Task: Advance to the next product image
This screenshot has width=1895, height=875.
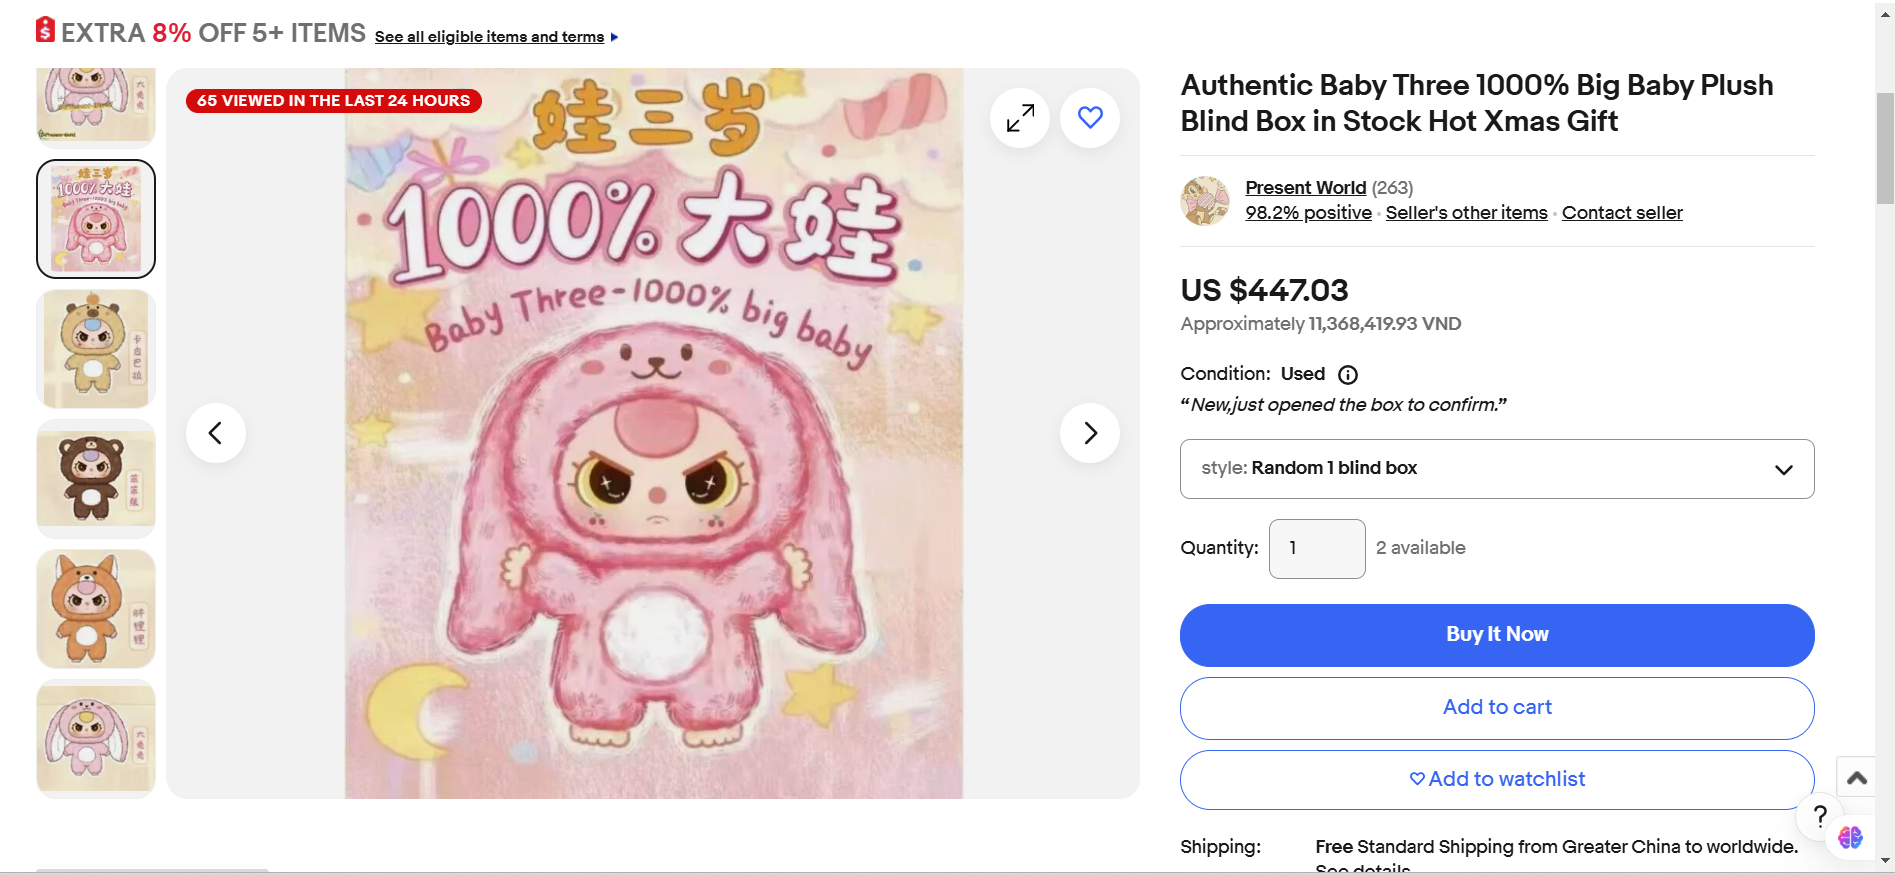Action: pos(1090,433)
